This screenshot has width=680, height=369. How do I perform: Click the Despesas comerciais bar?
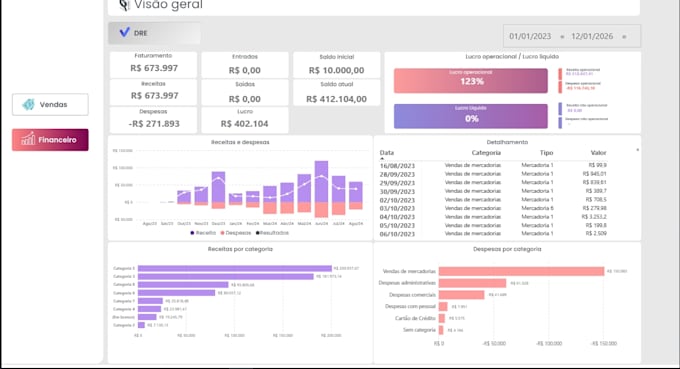tap(461, 295)
